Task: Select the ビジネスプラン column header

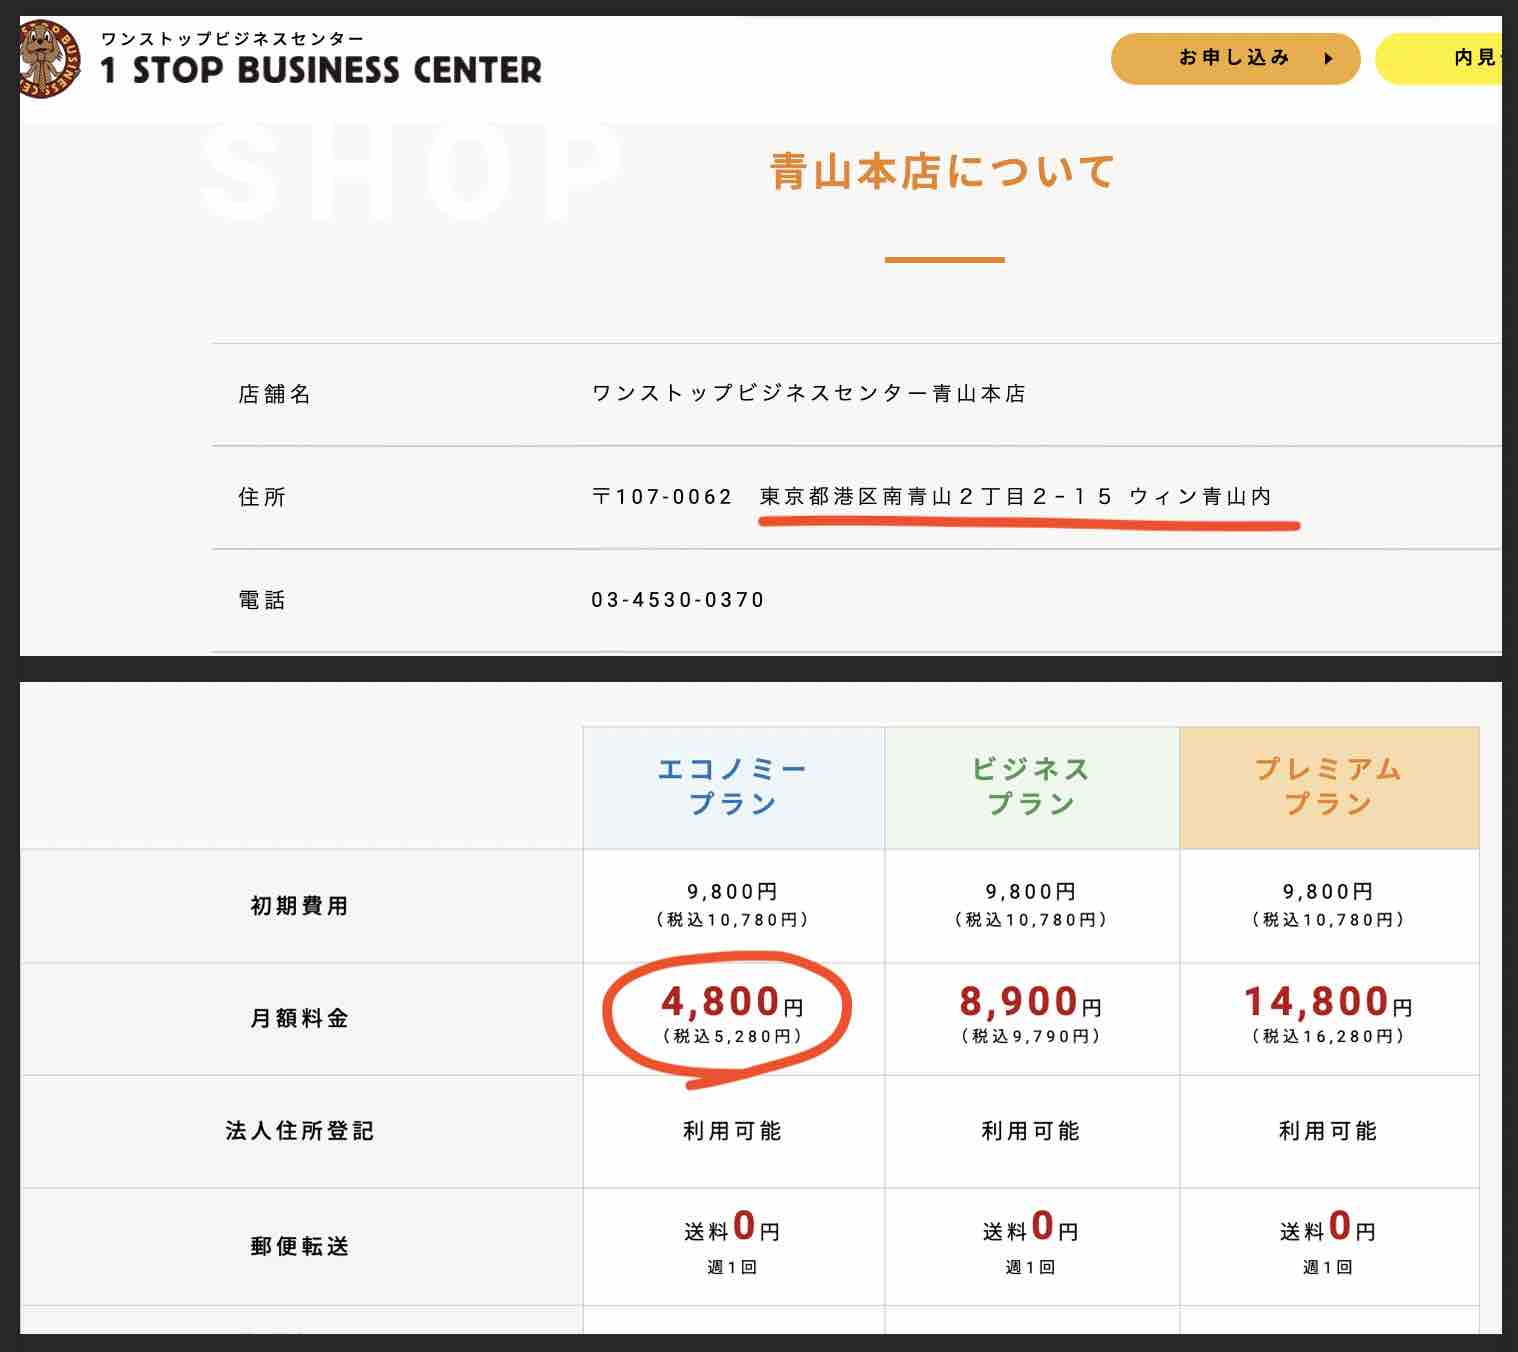Action: point(1031,787)
